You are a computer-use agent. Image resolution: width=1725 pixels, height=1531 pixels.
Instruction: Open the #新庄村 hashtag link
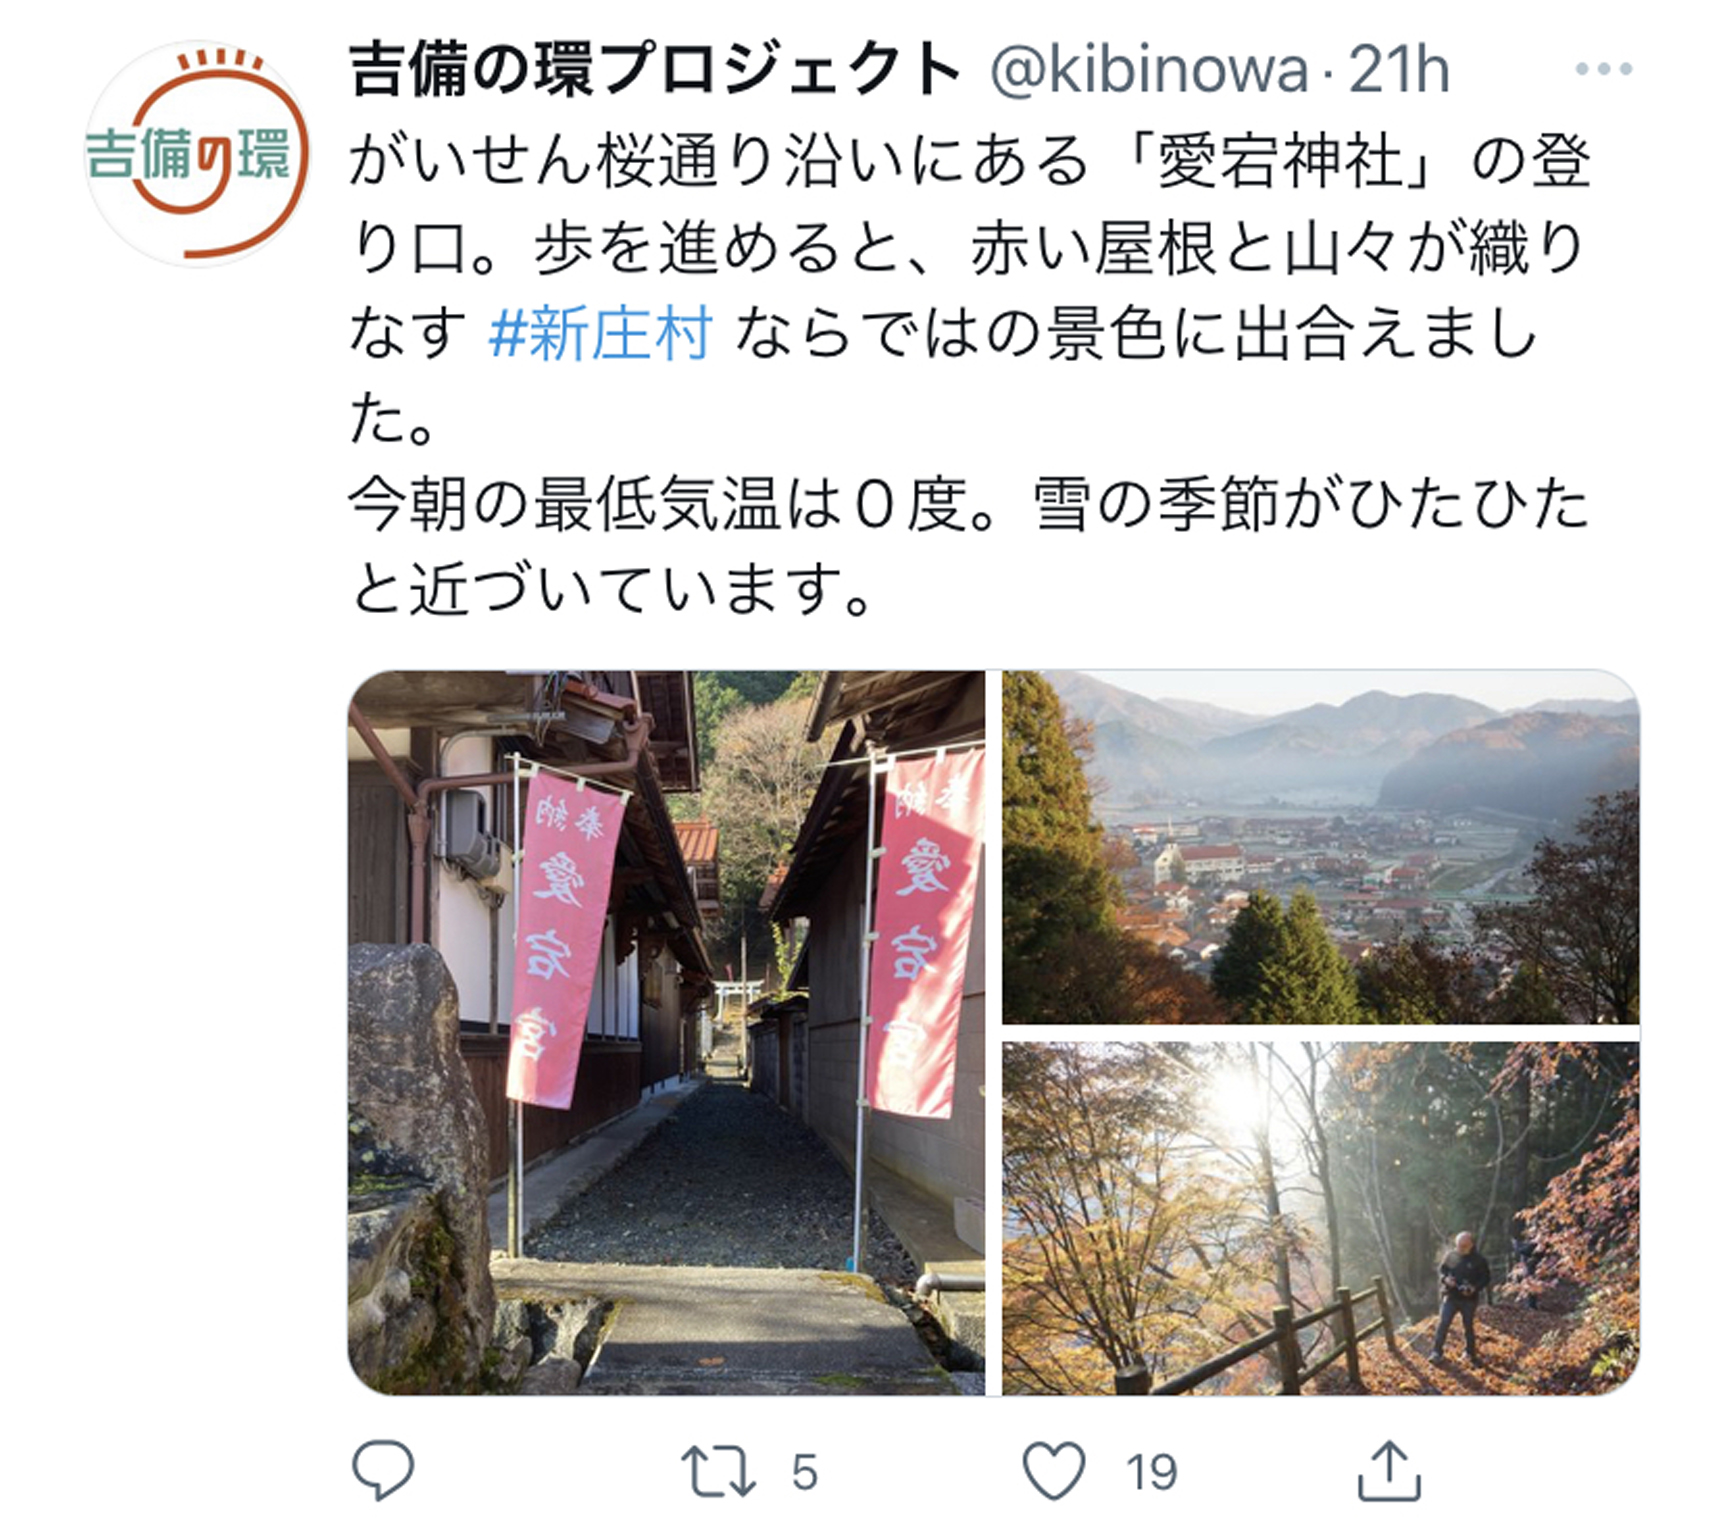[601, 333]
